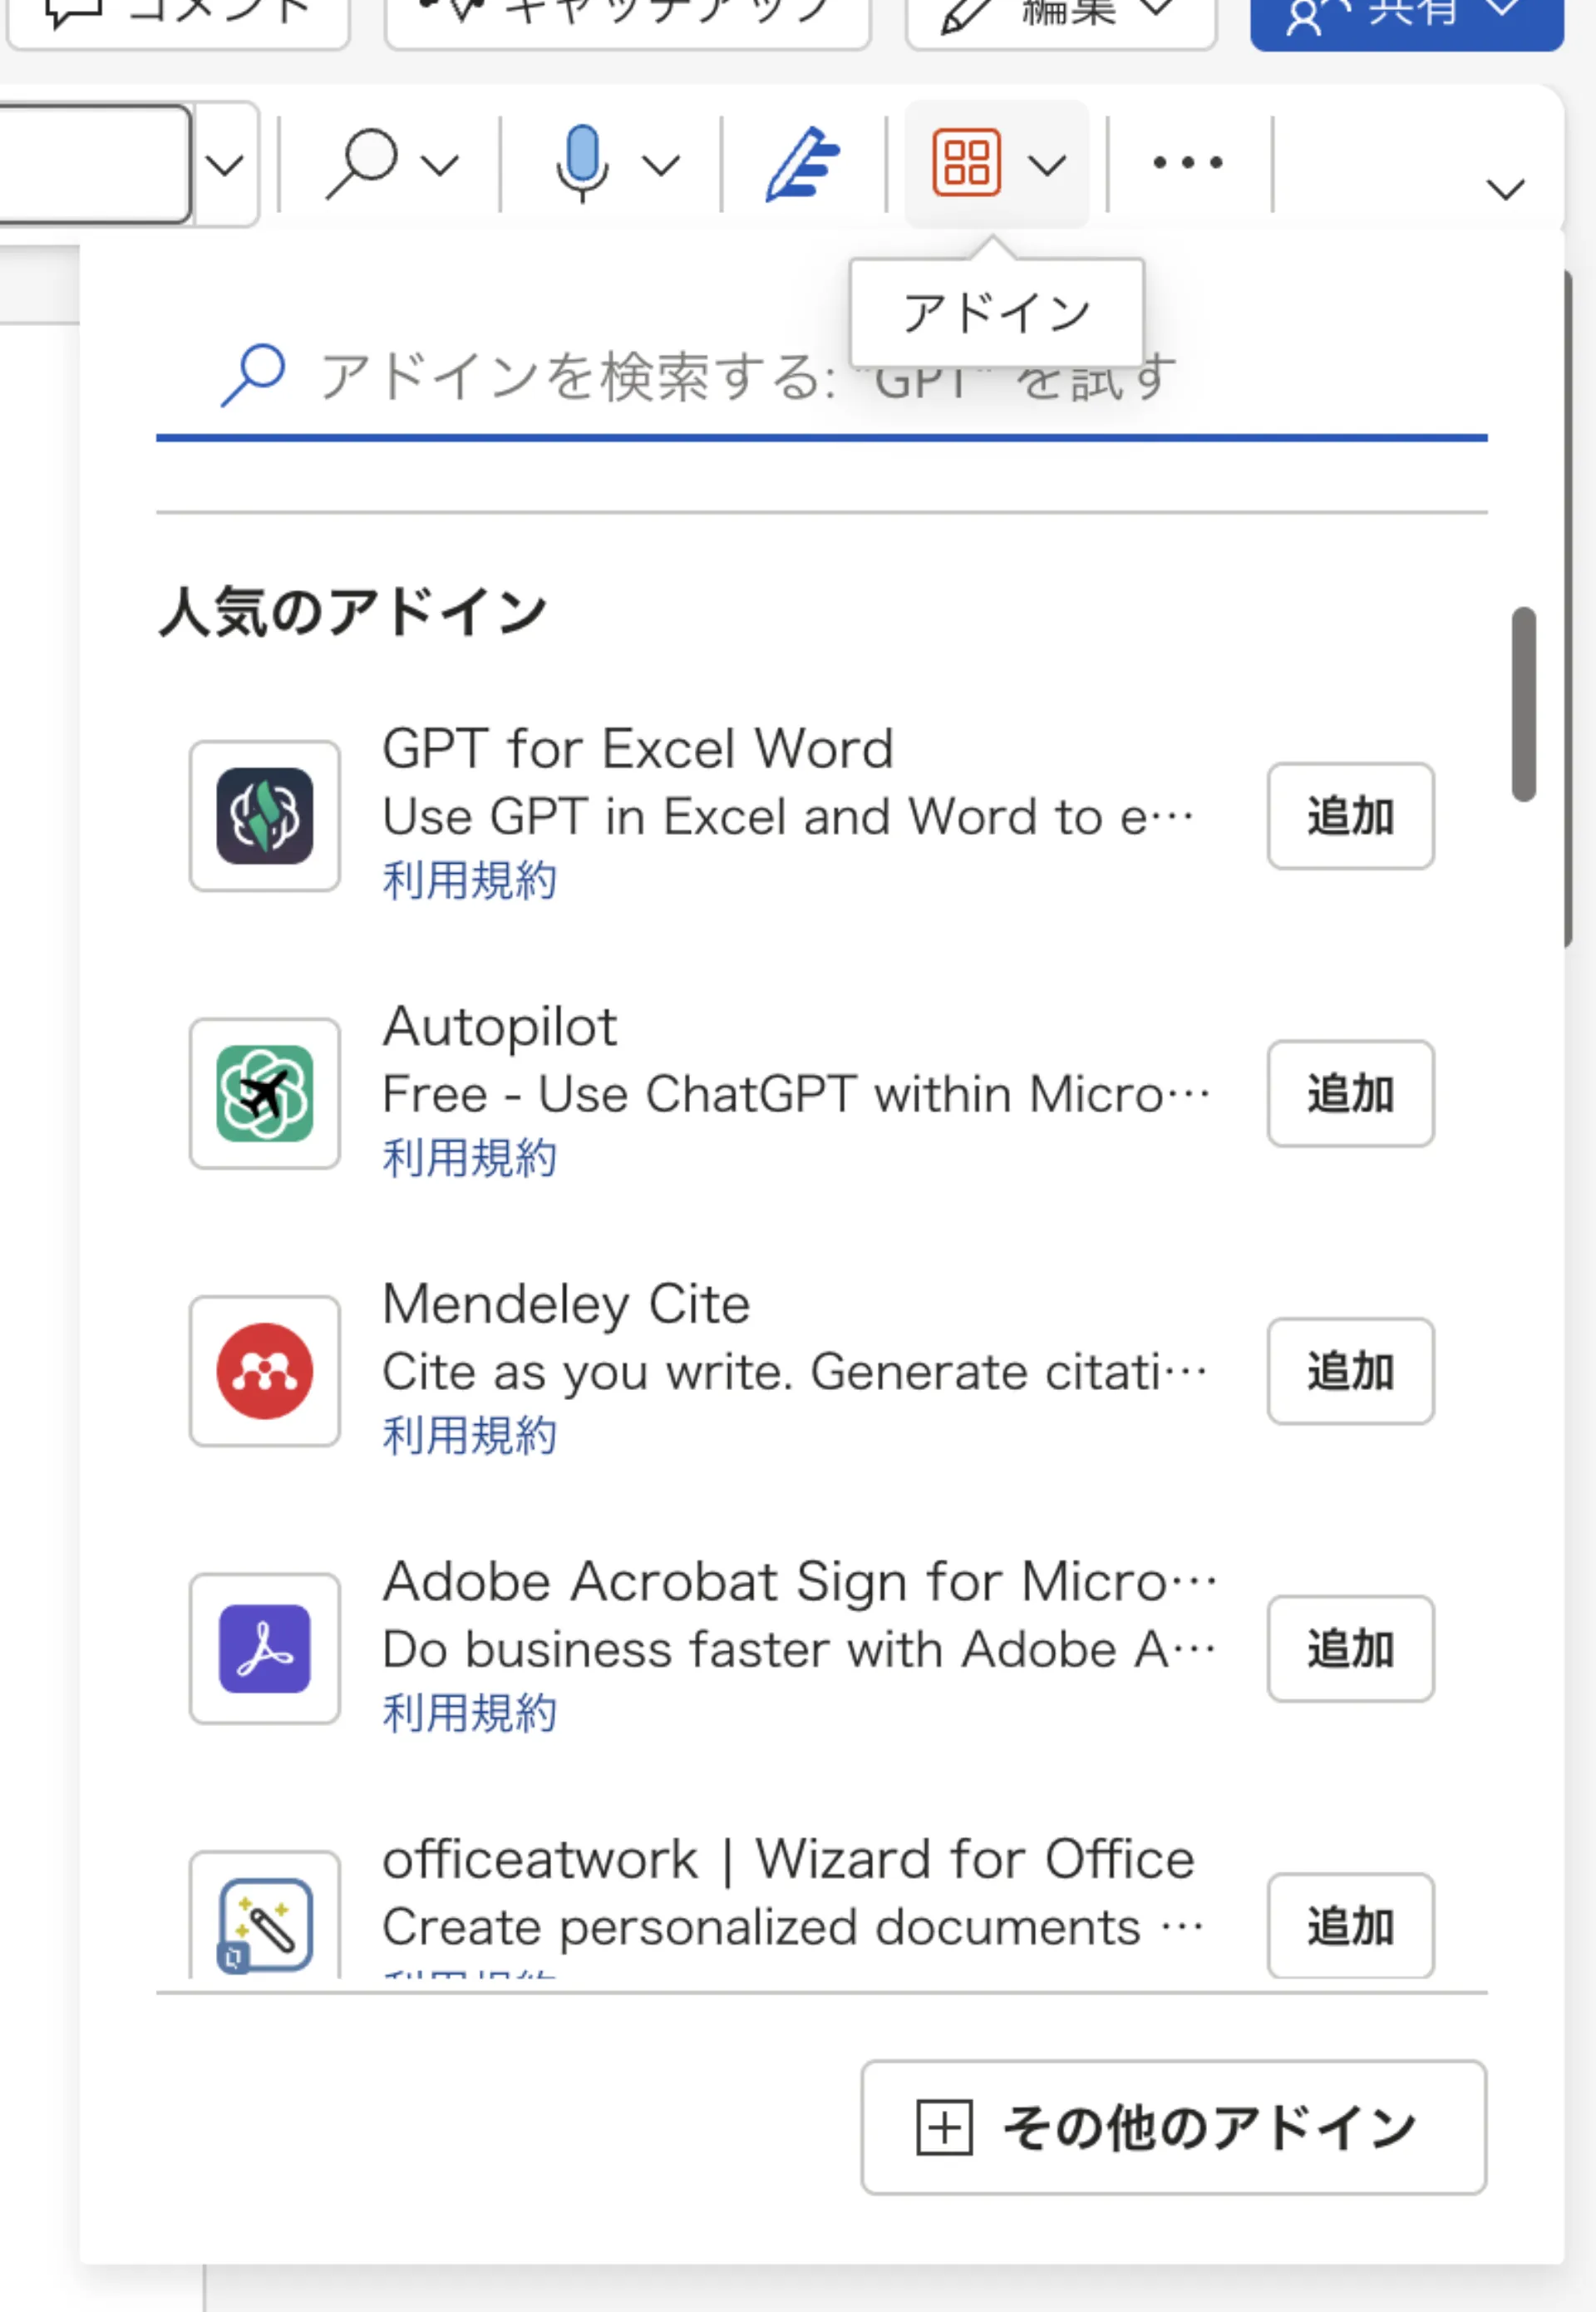Image resolution: width=1596 pixels, height=2312 pixels.
Task: Click officeatwork | Wizard for Office title
Action: (x=789, y=1860)
